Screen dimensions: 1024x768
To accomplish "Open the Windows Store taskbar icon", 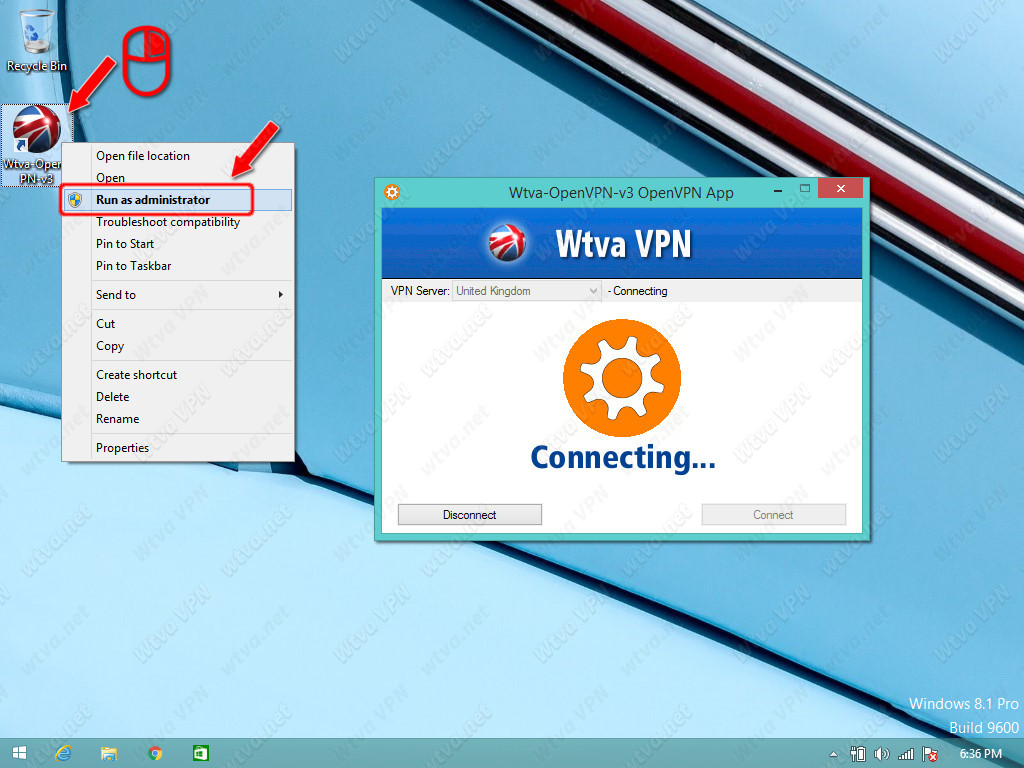I will pos(200,753).
